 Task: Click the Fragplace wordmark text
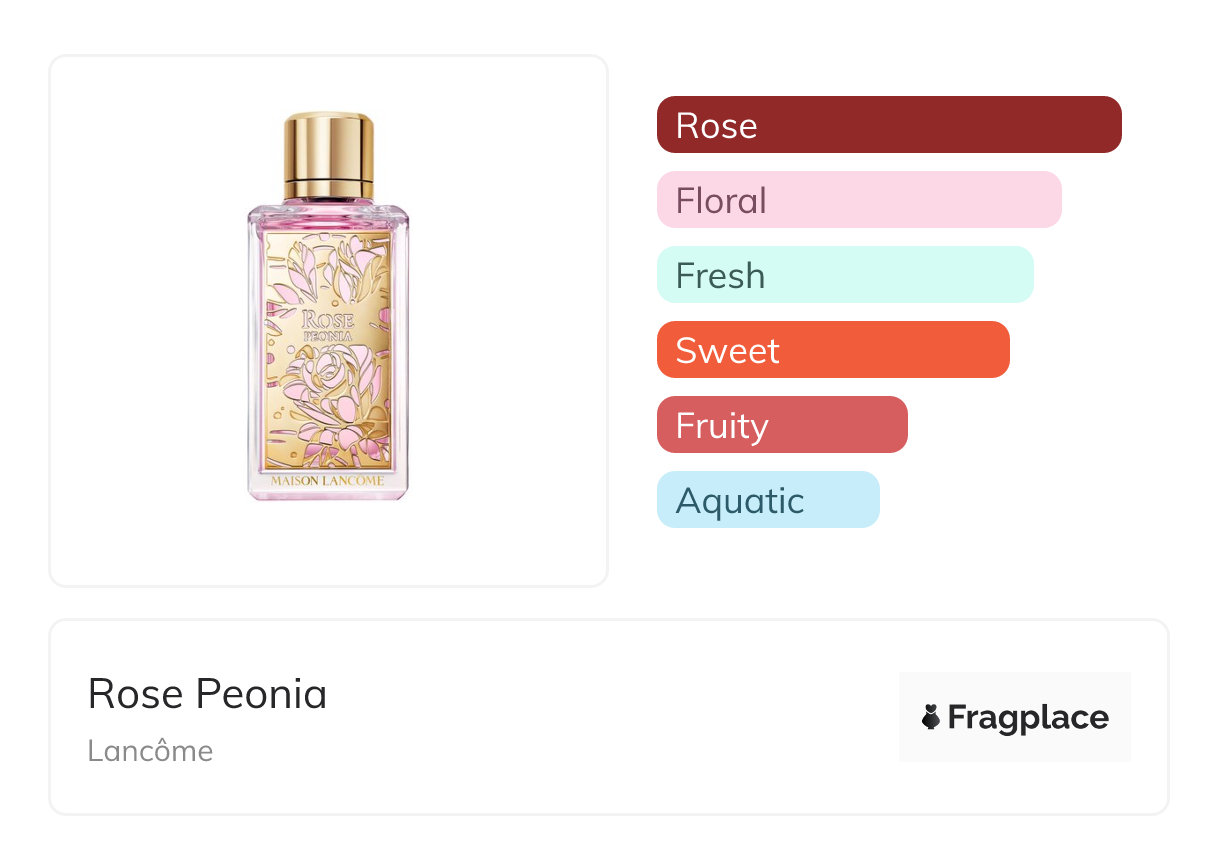pos(1028,717)
